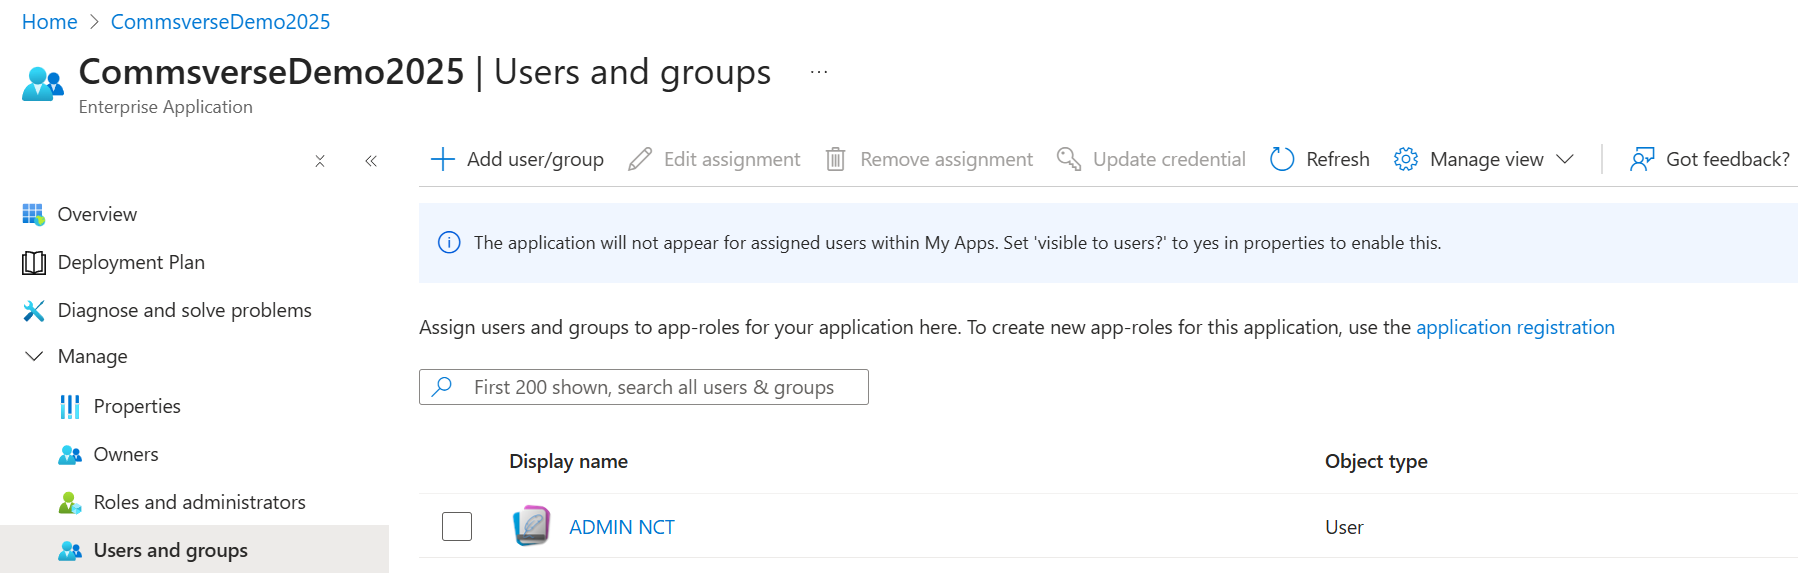Screen dimensions: 1798x576
Task: Open the CommsverseDemo2025 breadcrumb link
Action: pyautogui.click(x=220, y=22)
